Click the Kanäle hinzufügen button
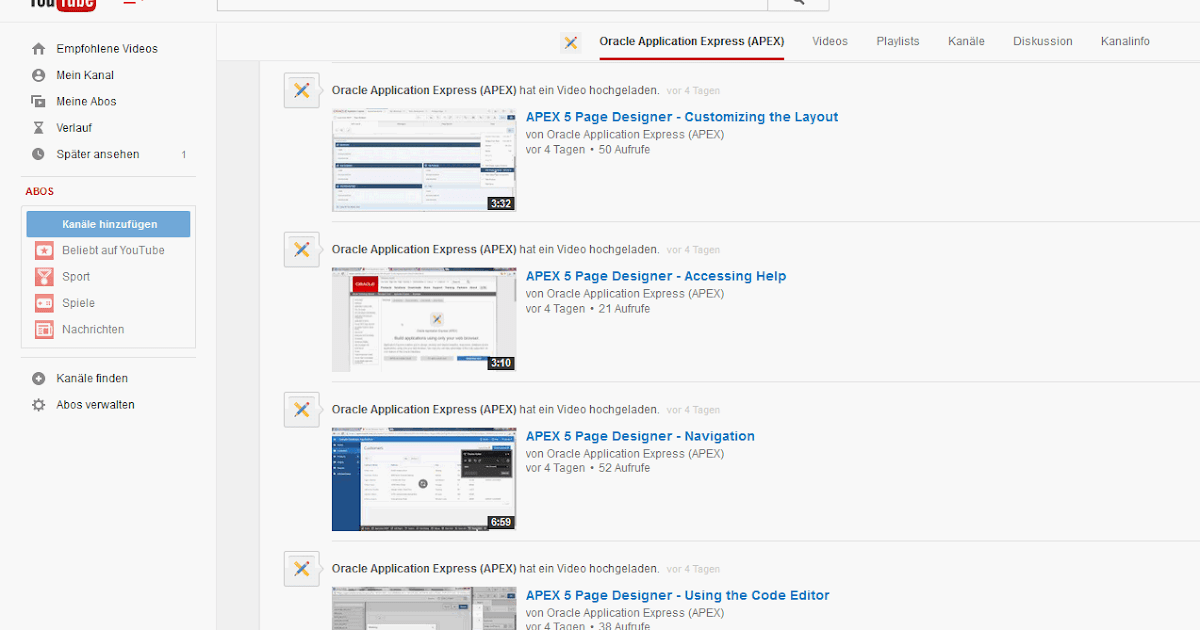Image resolution: width=1200 pixels, height=630 pixels. pyautogui.click(x=108, y=224)
